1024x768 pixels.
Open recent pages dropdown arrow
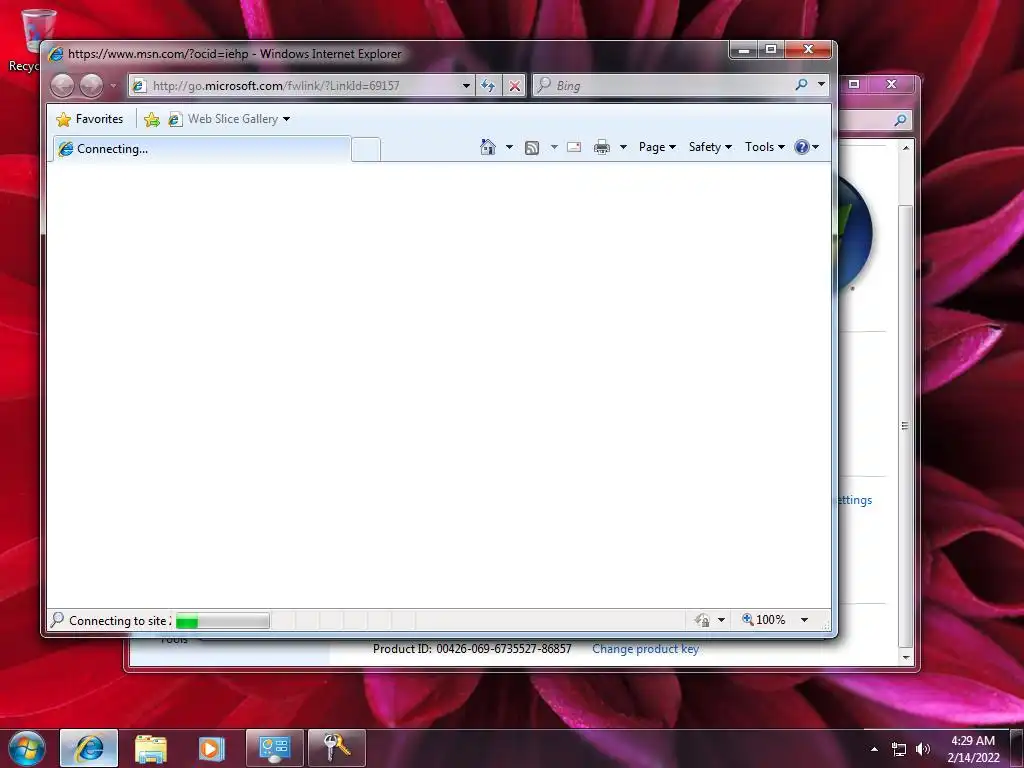click(113, 86)
